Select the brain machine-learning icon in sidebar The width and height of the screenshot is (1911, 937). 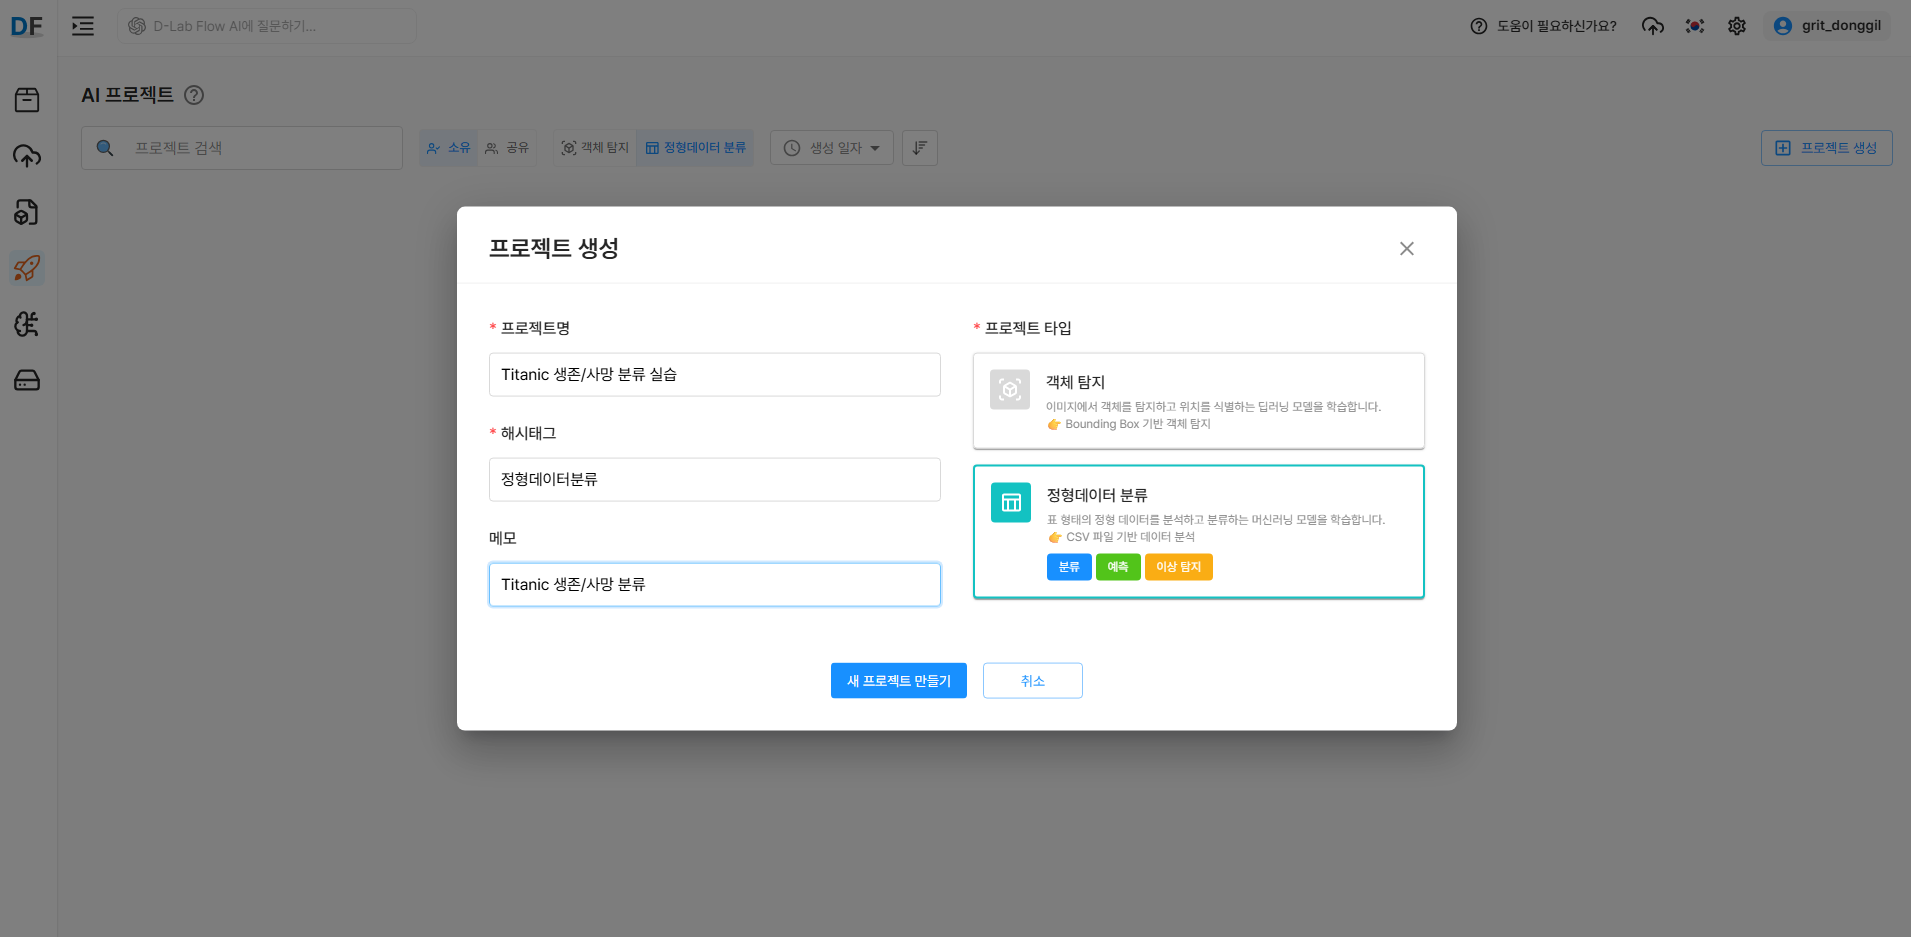tap(27, 324)
